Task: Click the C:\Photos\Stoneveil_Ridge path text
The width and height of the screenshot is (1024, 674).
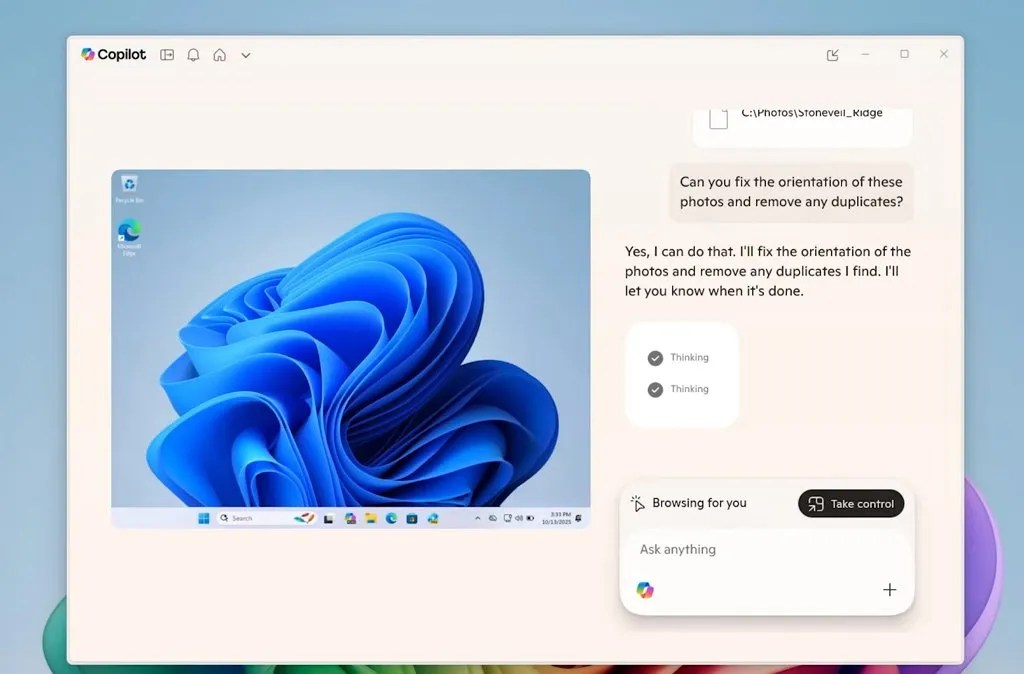Action: [x=812, y=112]
